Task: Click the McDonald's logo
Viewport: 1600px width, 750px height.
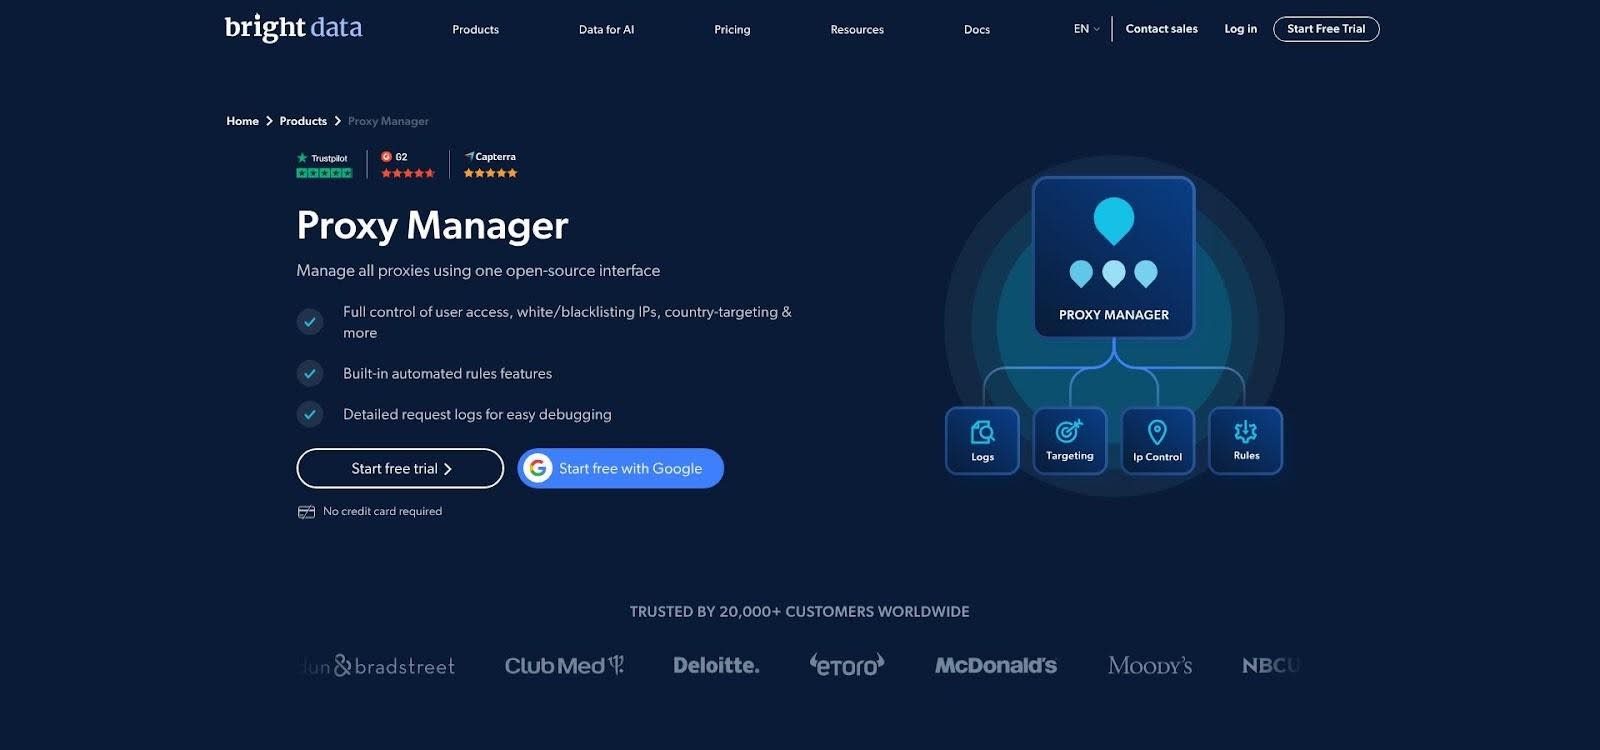Action: coord(995,666)
